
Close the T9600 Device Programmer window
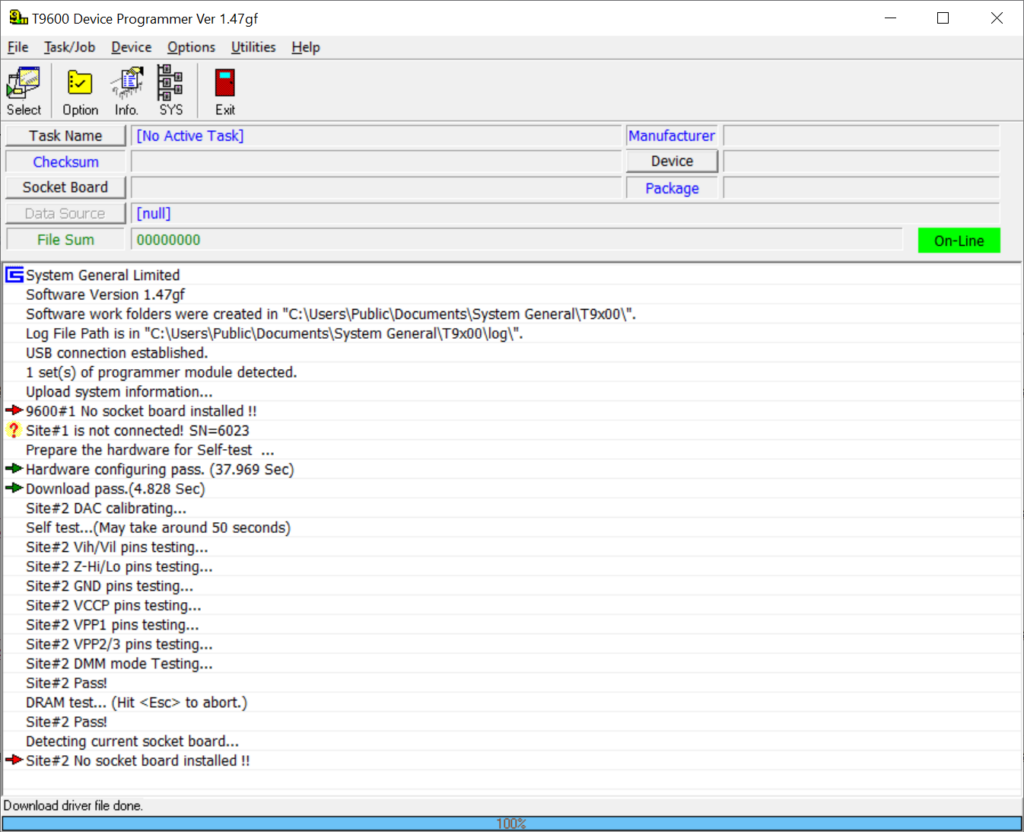[x=996, y=18]
